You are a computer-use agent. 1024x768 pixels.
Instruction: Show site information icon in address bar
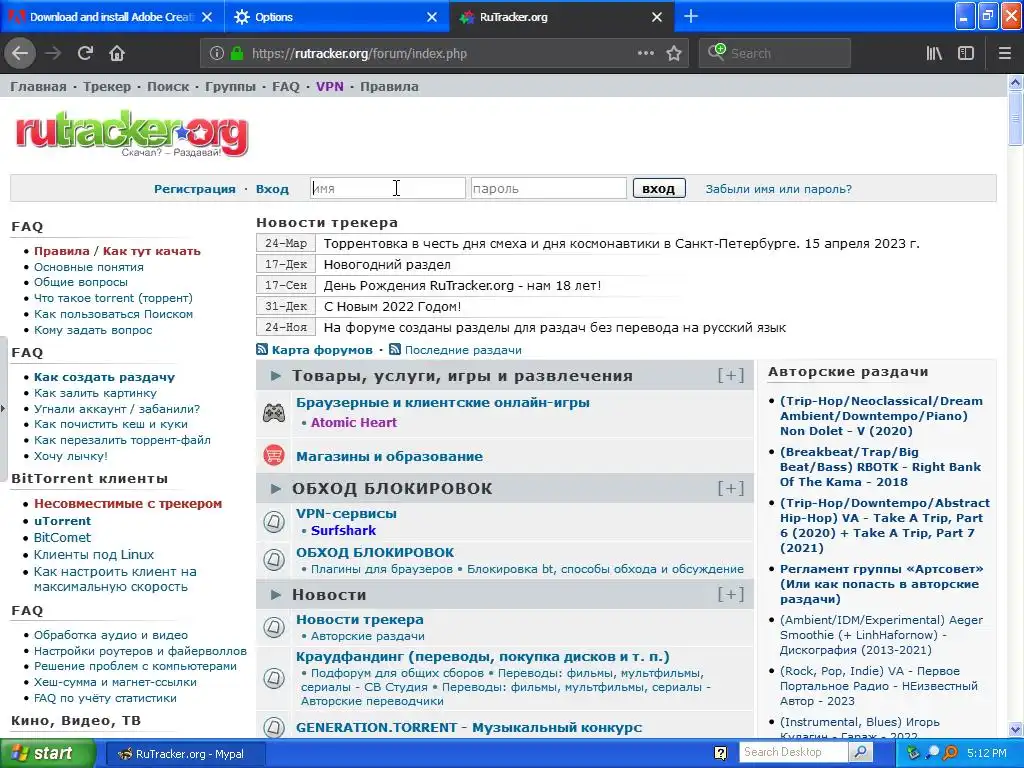pyautogui.click(x=217, y=54)
